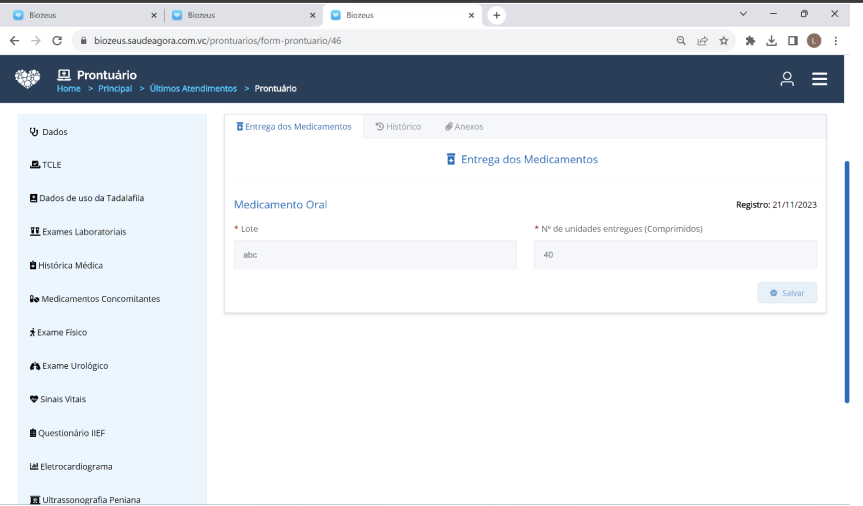
Task: Switch to the Anexos tab
Action: tap(464, 127)
